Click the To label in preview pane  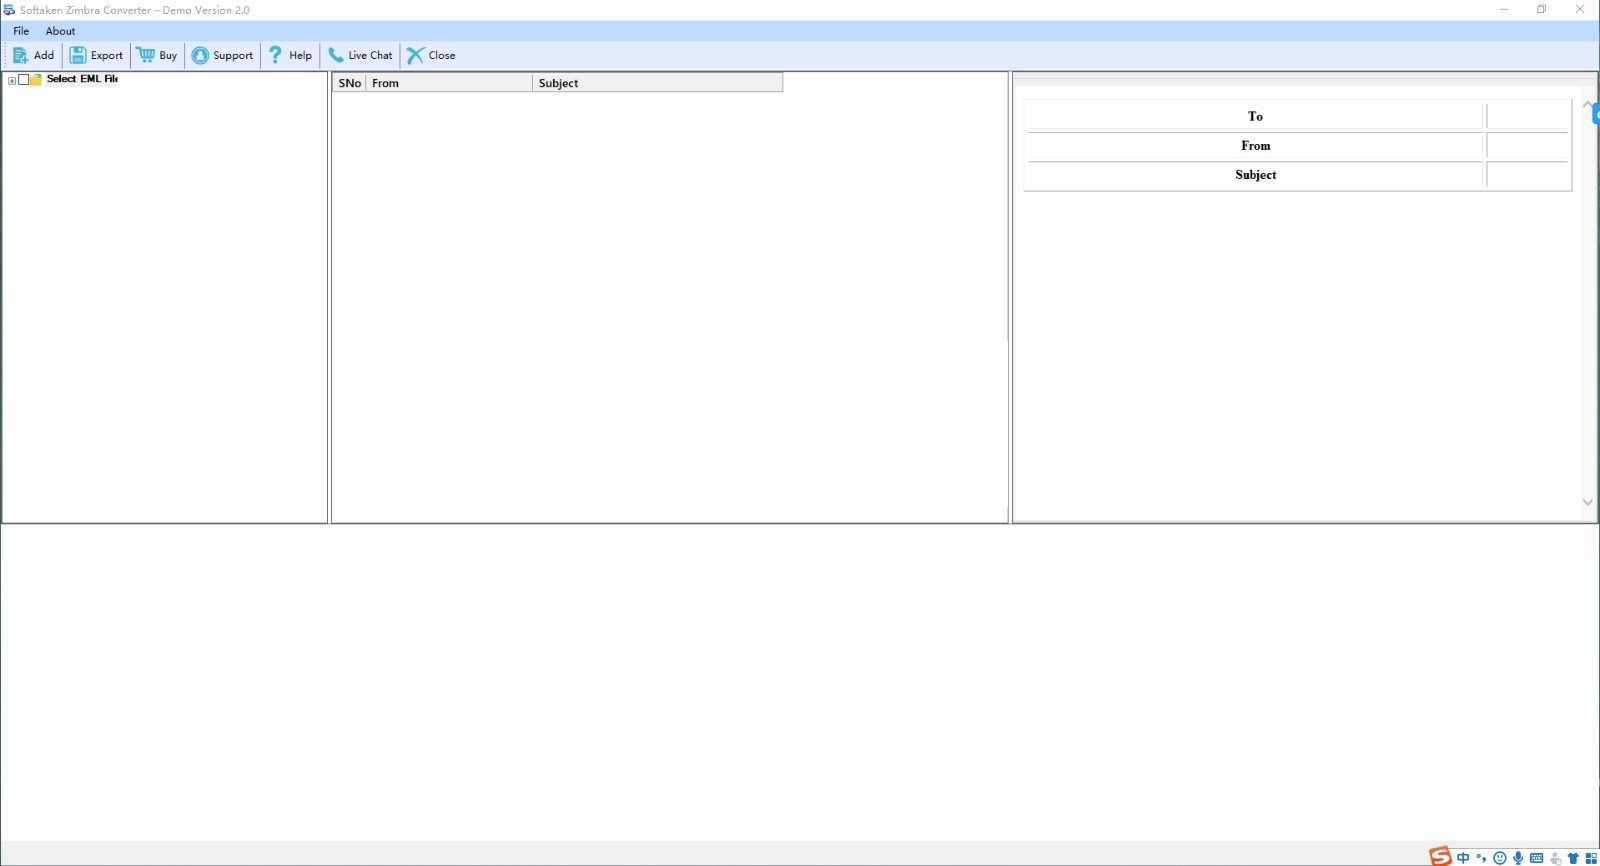1255,116
